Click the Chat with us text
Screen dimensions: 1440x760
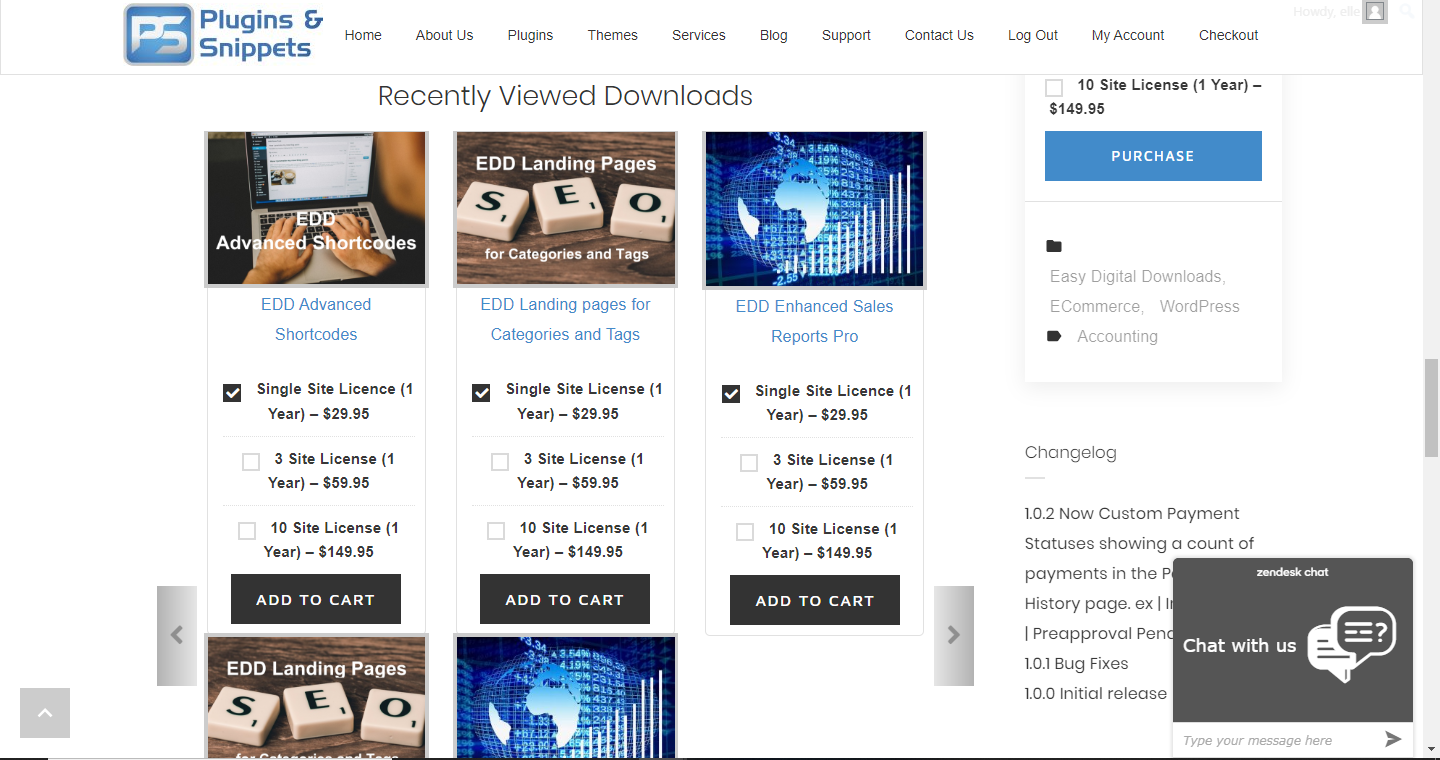pos(1239,645)
